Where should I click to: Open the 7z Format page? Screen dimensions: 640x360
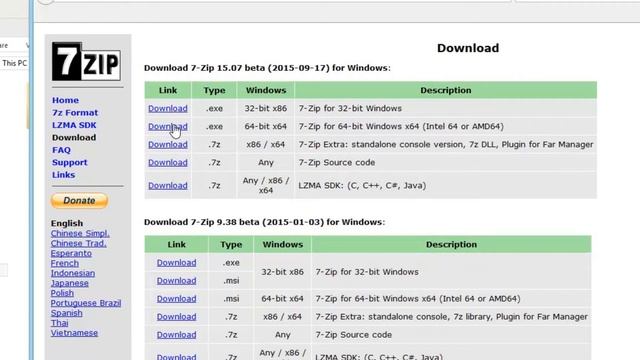[x=75, y=113]
